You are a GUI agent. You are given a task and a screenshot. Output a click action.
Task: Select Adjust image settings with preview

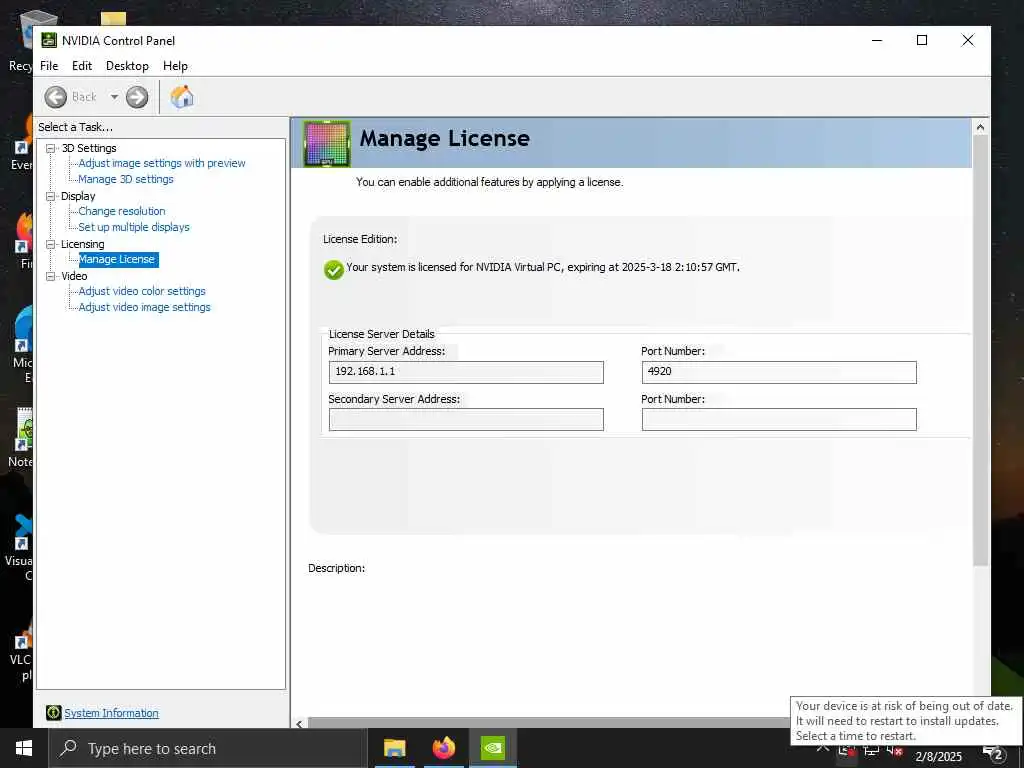click(x=162, y=163)
